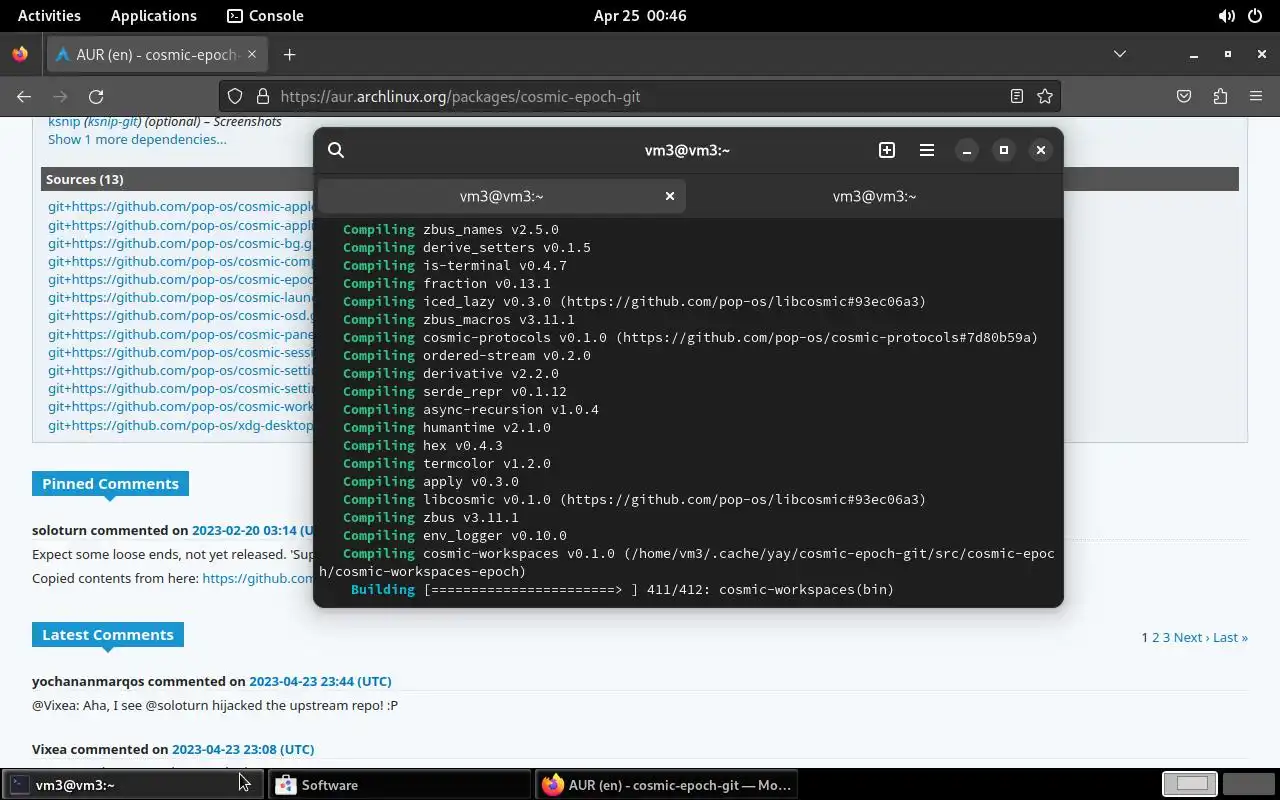Close the AUR cosmic-epoch browser tab

[252, 55]
